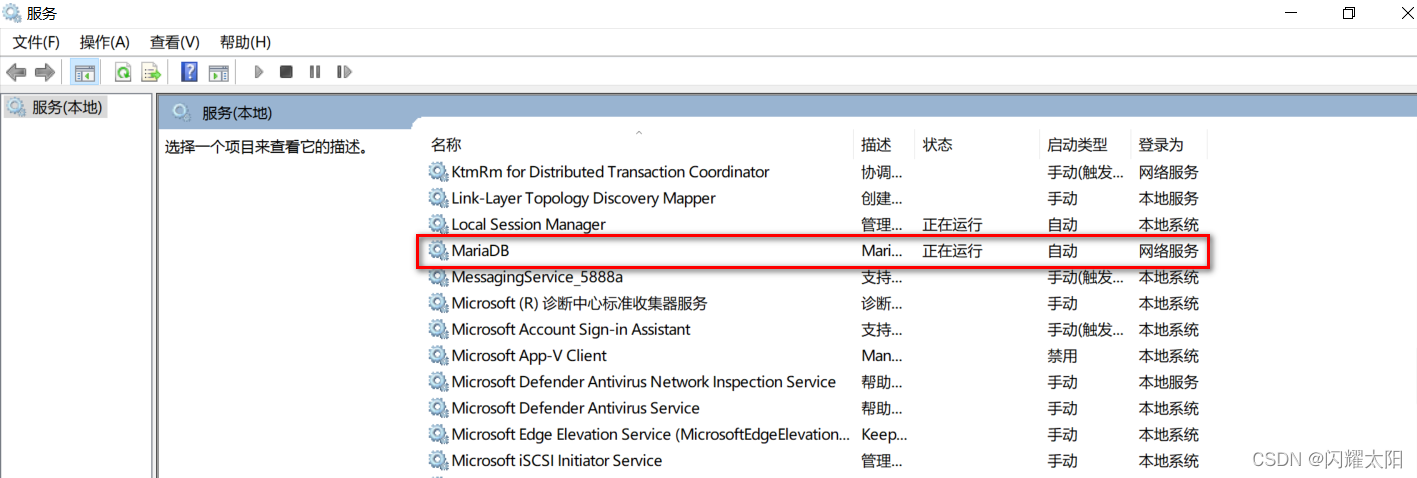Open the 查看(V) menu

pyautogui.click(x=175, y=42)
